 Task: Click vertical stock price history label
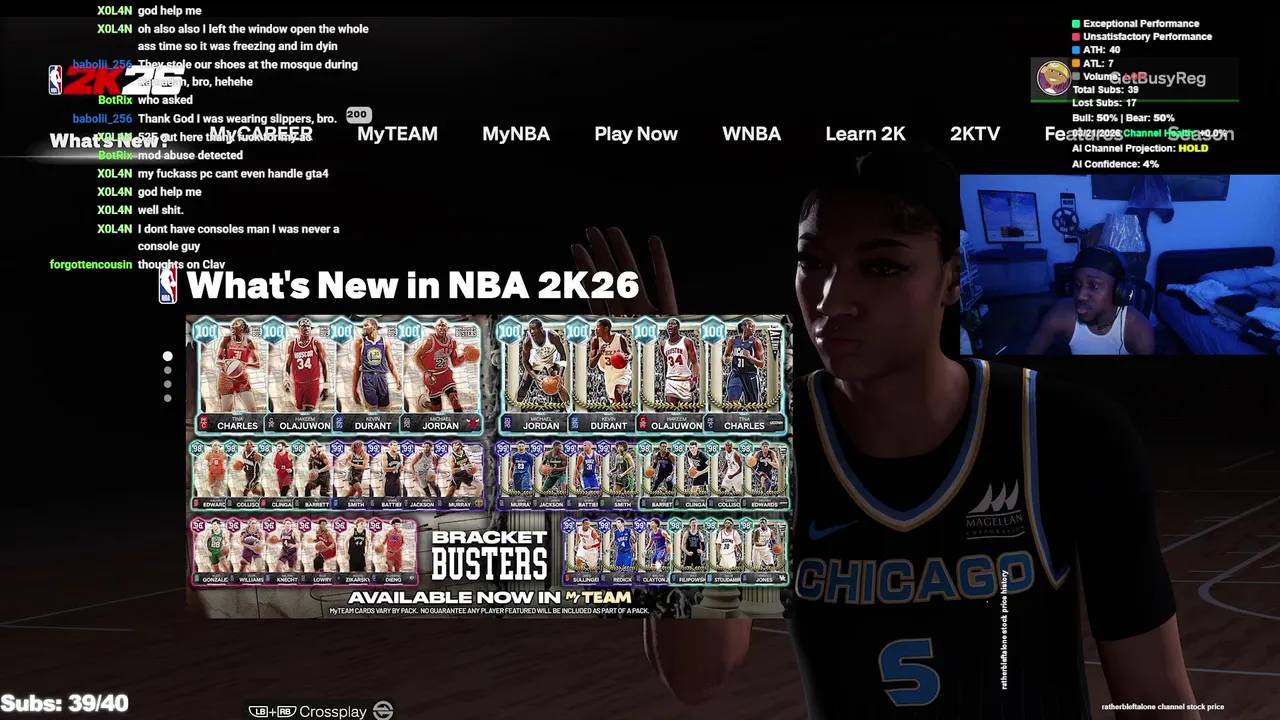pos(1005,630)
